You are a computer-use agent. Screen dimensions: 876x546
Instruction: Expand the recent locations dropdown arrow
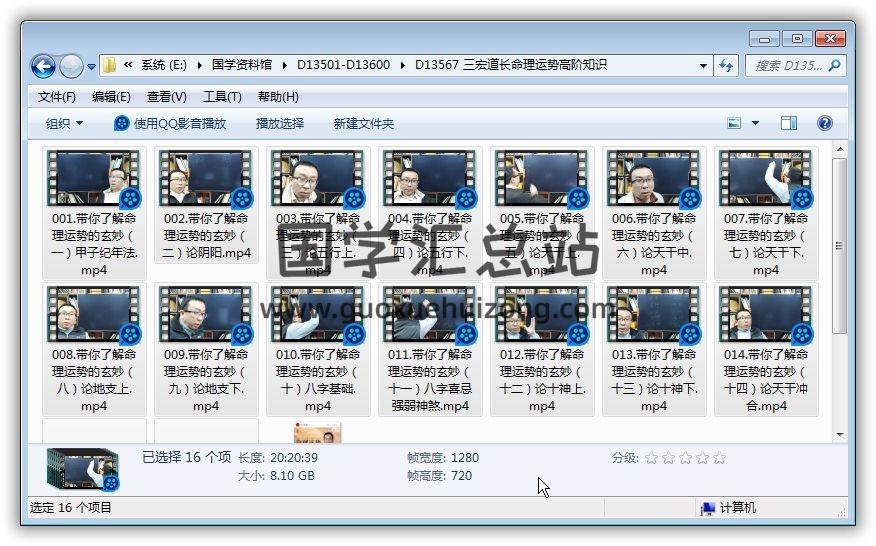[x=92, y=67]
